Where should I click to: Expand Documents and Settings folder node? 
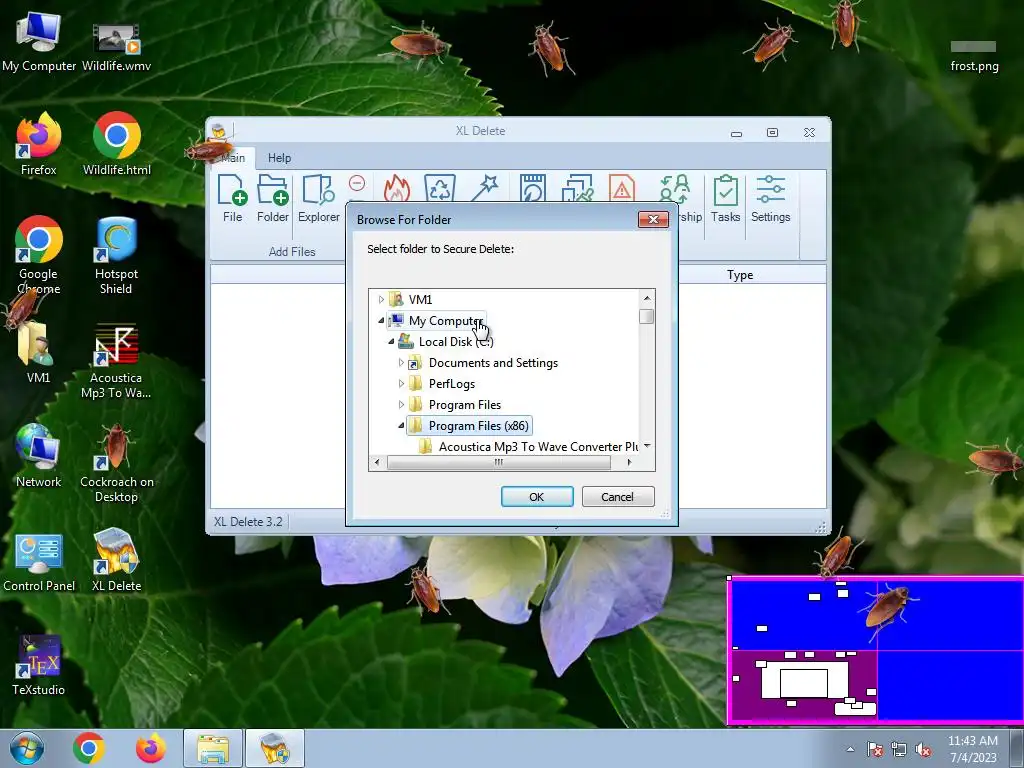pos(401,362)
